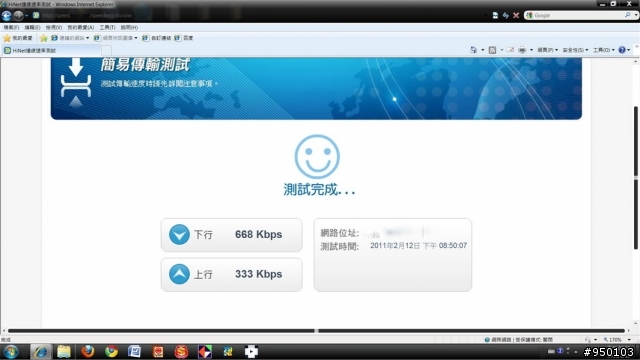The width and height of the screenshot is (640, 360).
Task: Click the Internet Explorer taskbar icon
Action: (x=40, y=351)
